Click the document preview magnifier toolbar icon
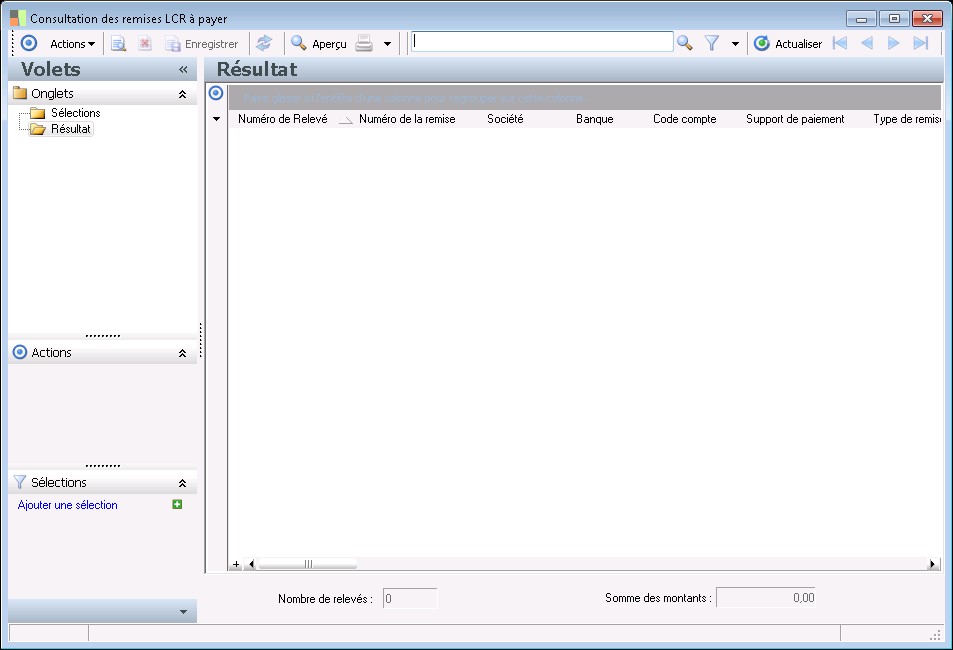This screenshot has height=650, width=953. (118, 44)
